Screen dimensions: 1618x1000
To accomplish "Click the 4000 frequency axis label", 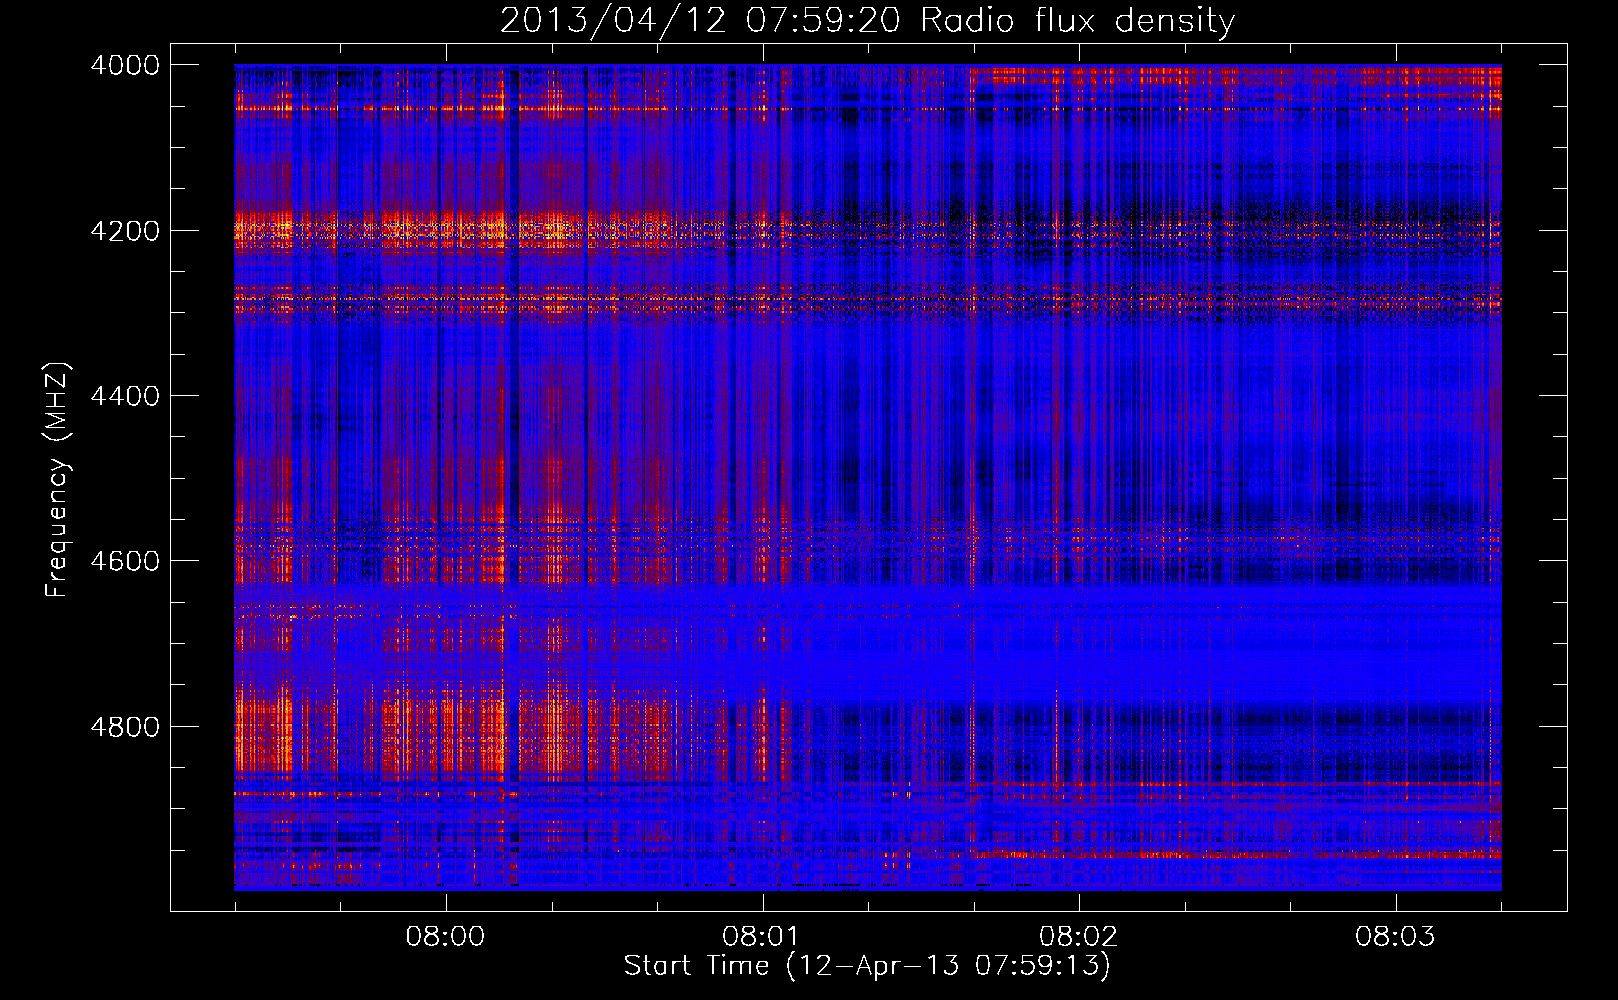I will [125, 65].
